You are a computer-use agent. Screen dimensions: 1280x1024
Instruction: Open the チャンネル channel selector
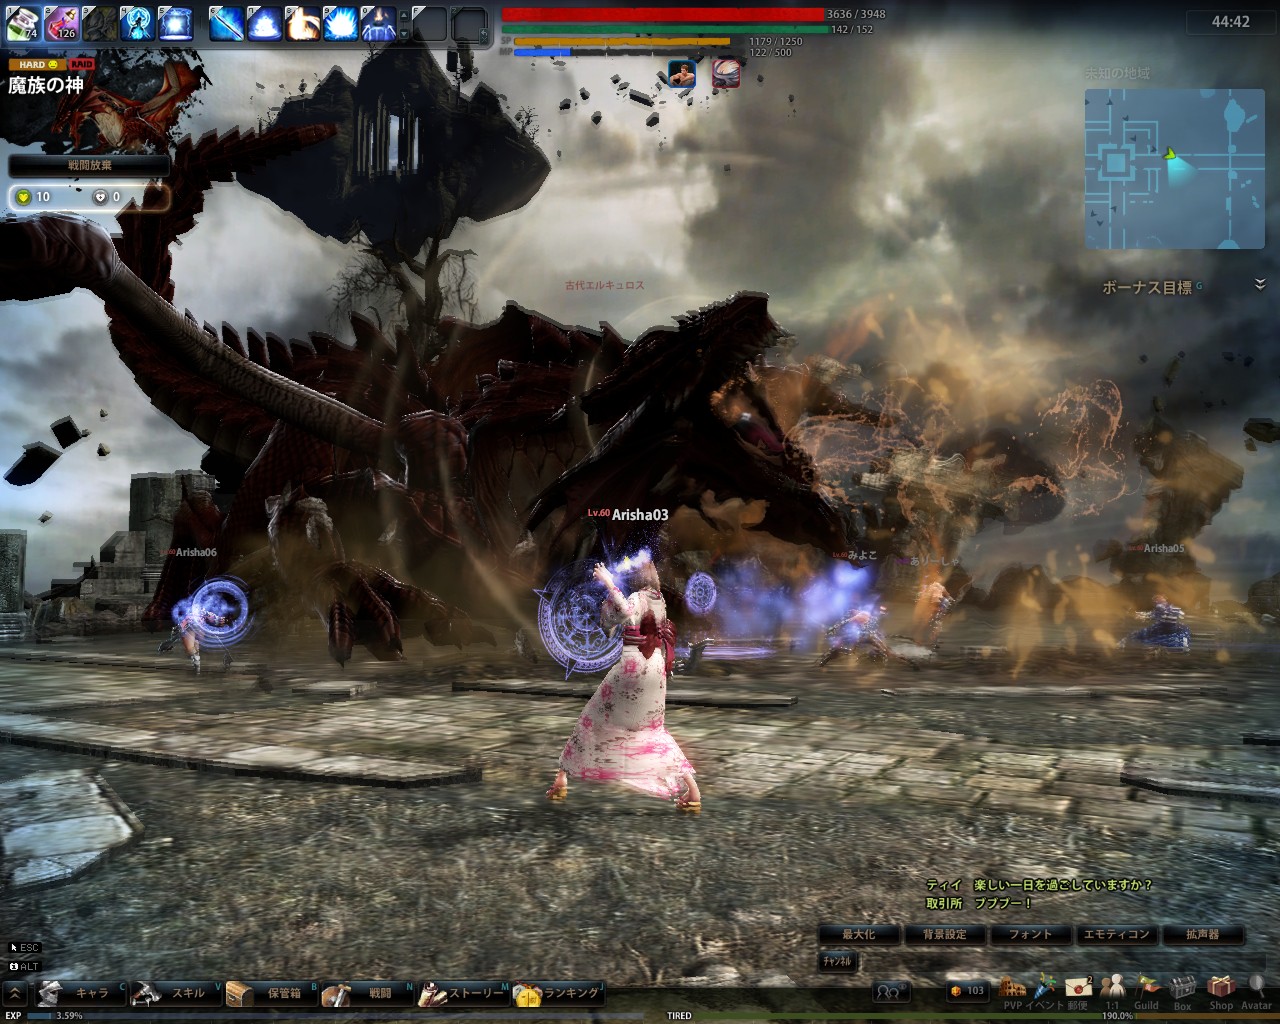[838, 961]
